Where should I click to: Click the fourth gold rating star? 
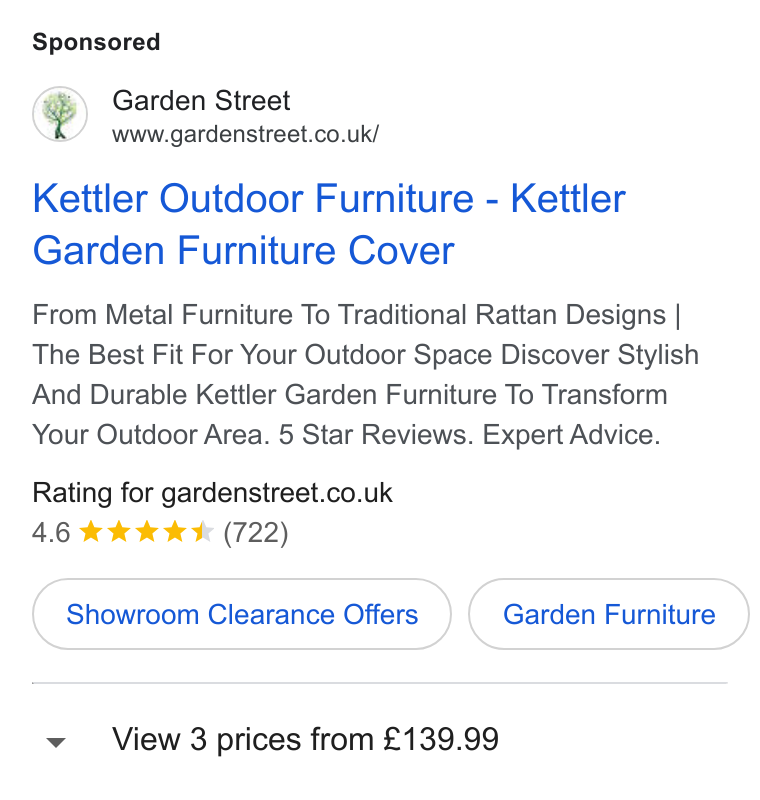coord(175,531)
